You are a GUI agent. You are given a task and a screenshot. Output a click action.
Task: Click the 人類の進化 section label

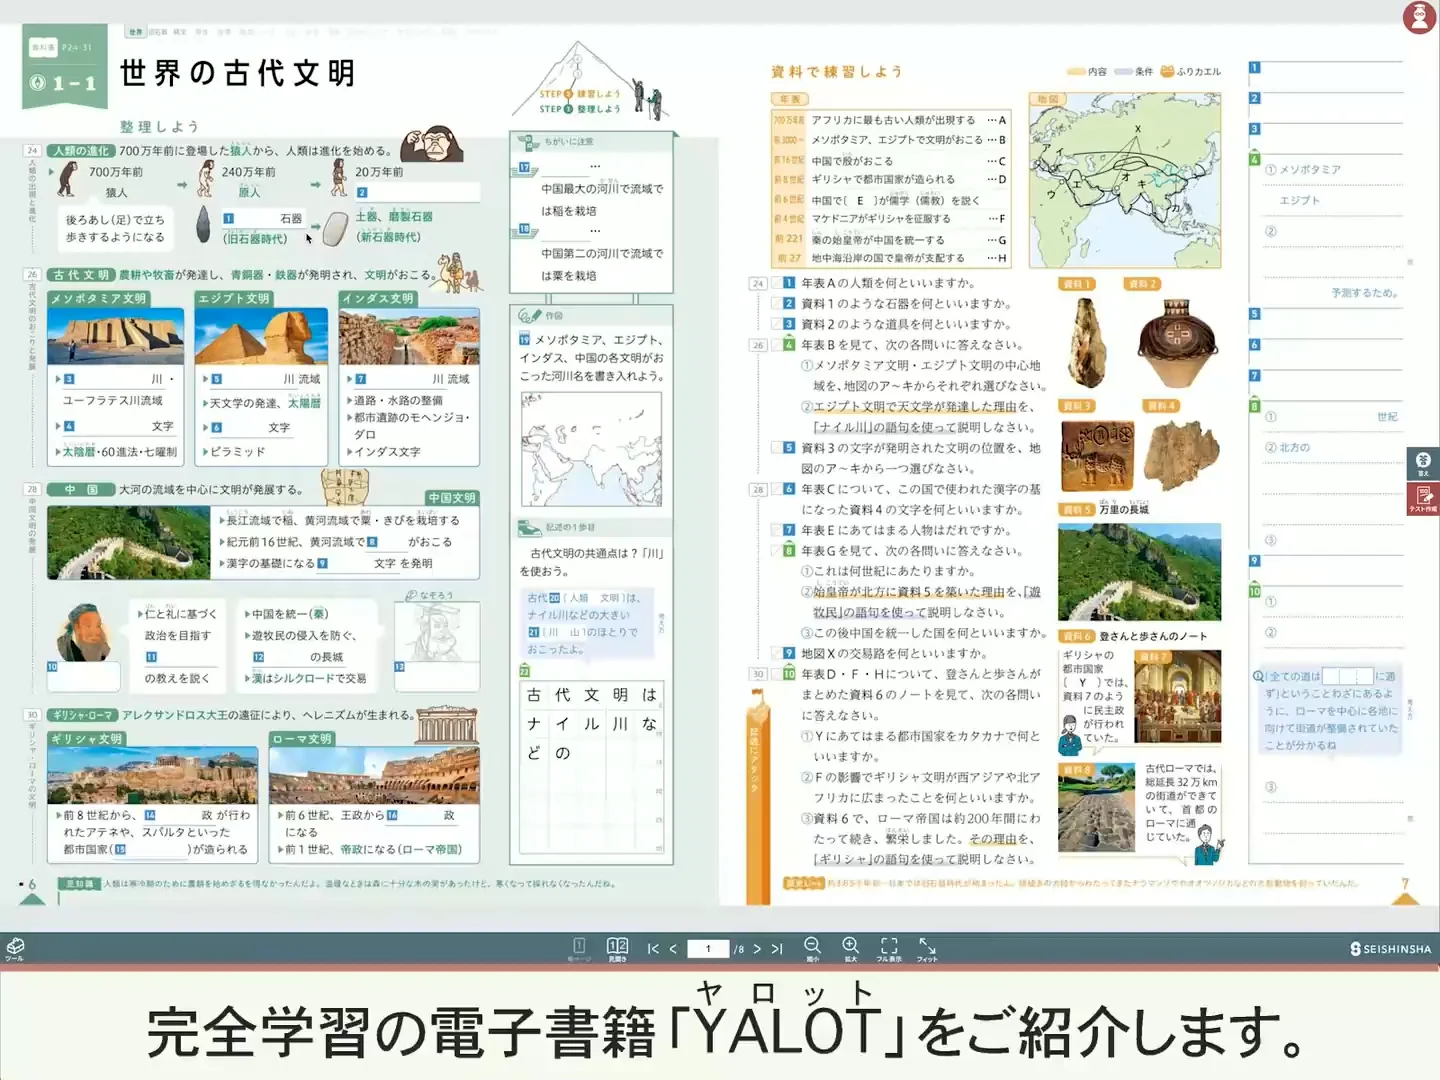click(81, 151)
